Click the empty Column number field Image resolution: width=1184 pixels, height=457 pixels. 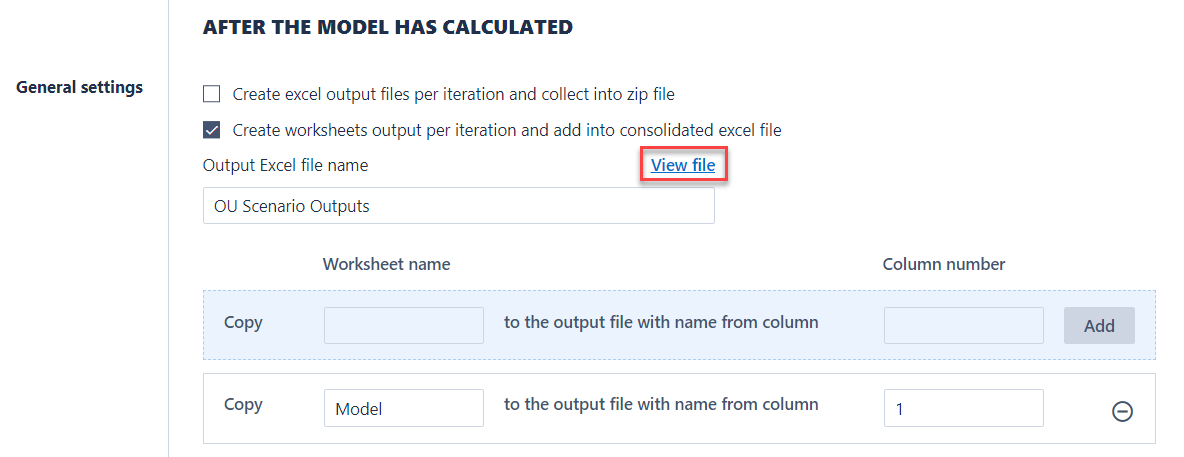point(963,325)
